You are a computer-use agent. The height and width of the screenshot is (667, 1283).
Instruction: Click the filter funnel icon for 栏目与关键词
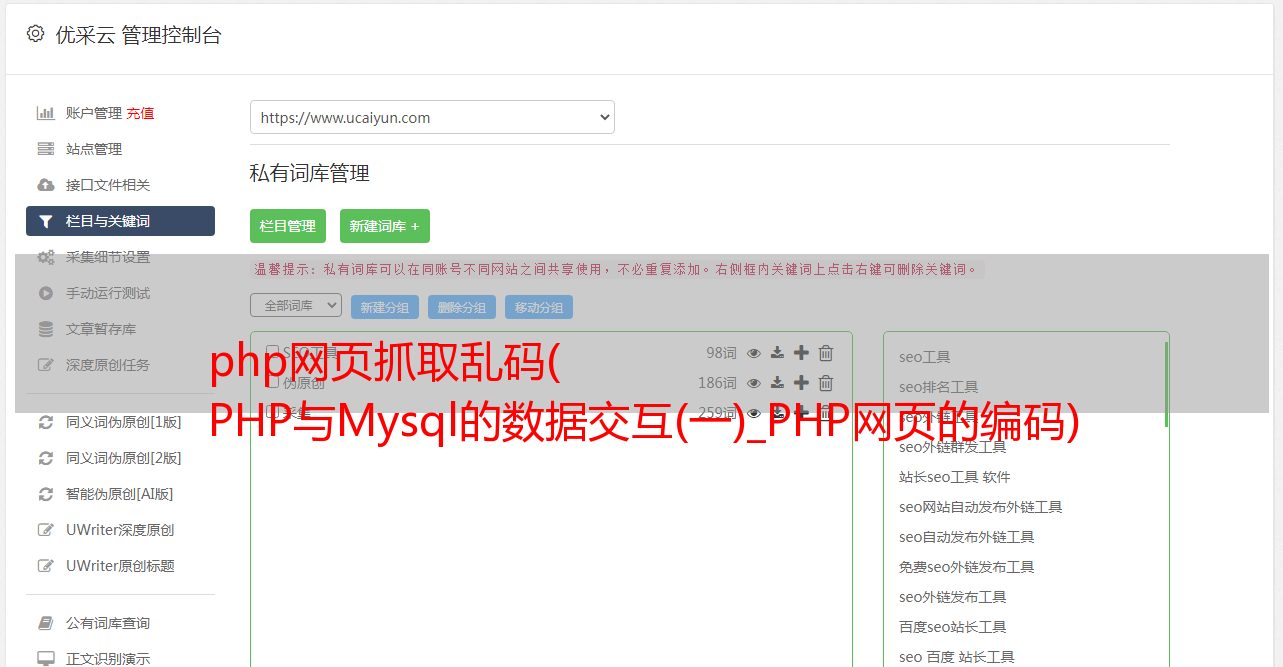pos(46,221)
